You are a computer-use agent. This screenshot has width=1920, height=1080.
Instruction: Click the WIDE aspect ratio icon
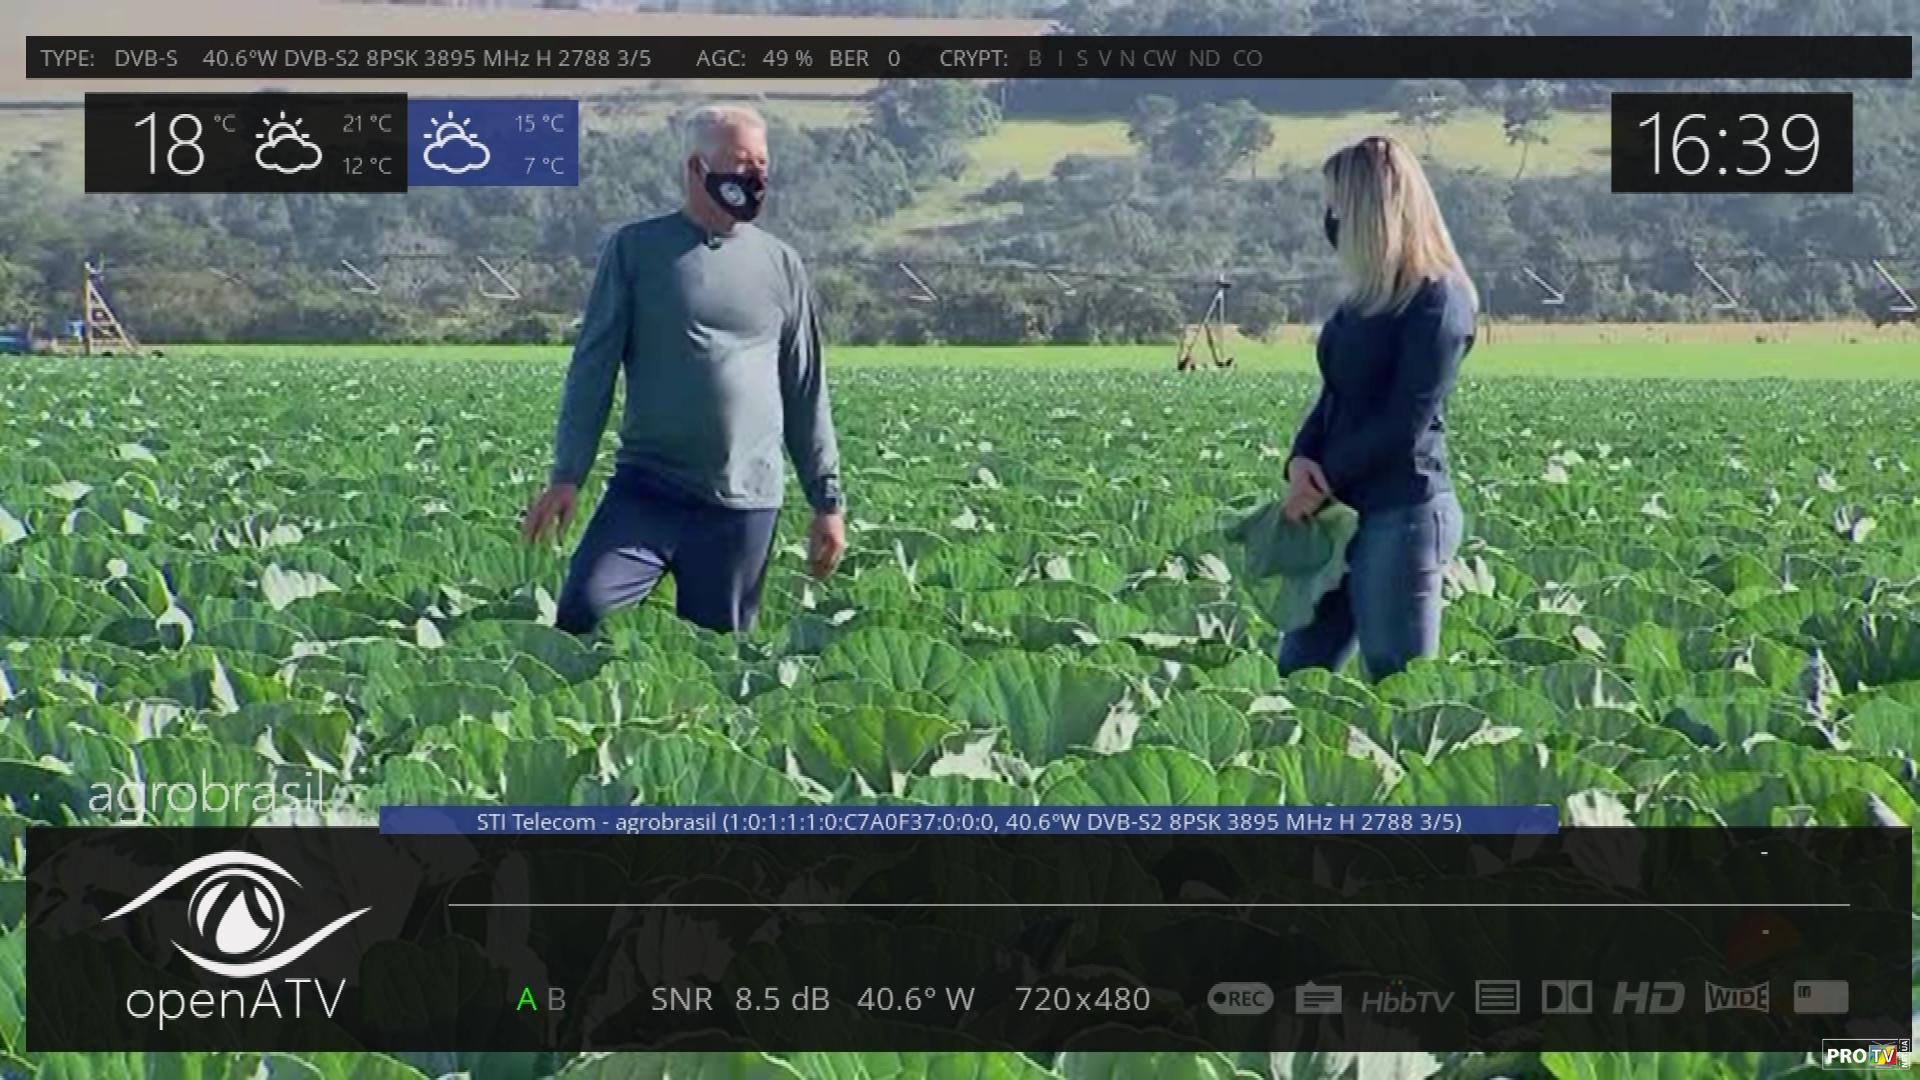click(x=1737, y=998)
